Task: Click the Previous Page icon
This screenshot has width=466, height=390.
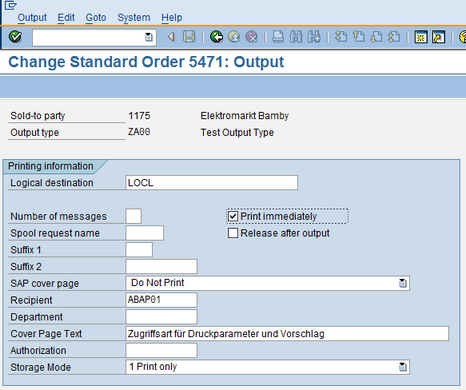Action: coord(359,37)
